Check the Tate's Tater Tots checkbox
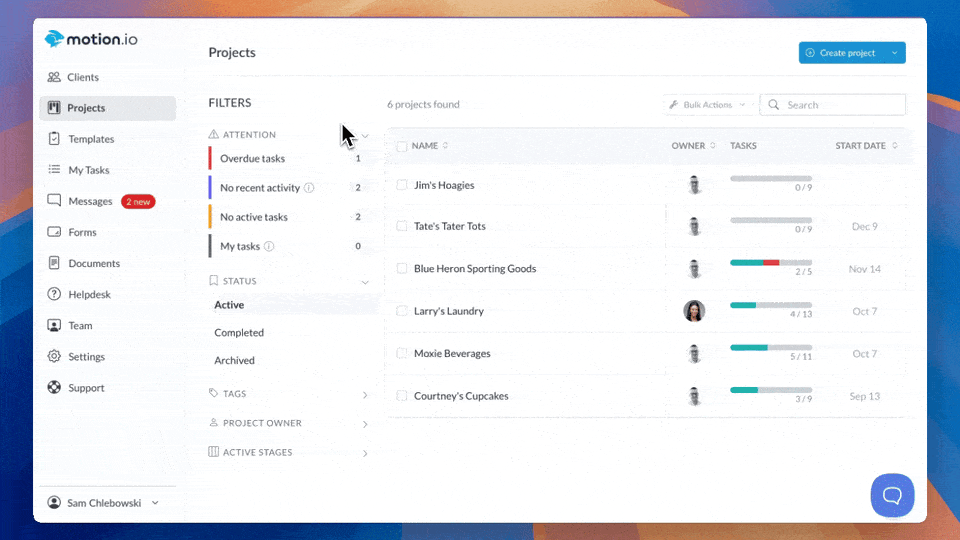The width and height of the screenshot is (960, 540). click(402, 226)
